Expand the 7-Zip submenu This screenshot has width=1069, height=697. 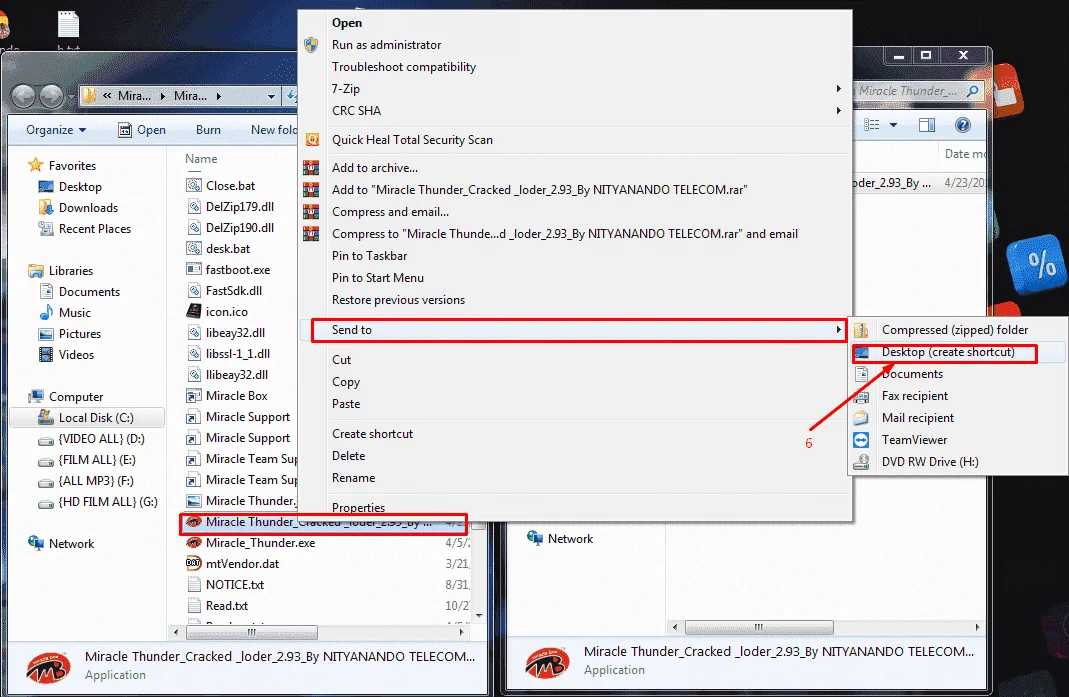[576, 89]
